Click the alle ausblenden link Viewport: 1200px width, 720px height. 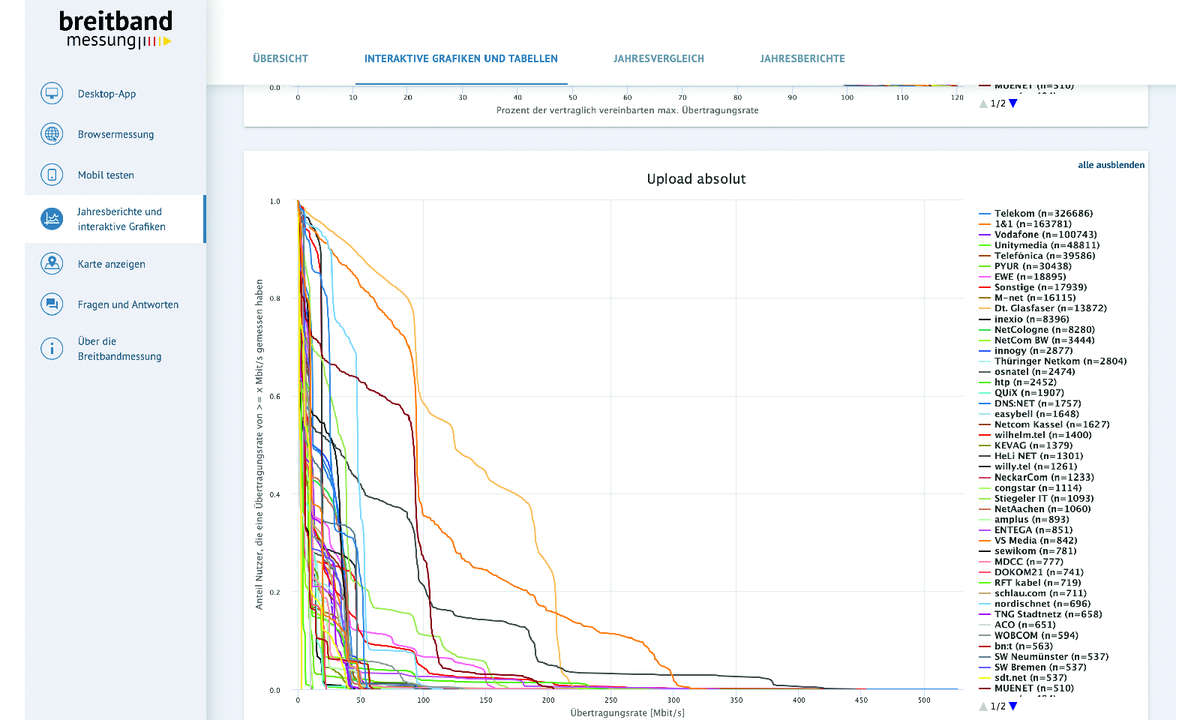click(x=1111, y=165)
